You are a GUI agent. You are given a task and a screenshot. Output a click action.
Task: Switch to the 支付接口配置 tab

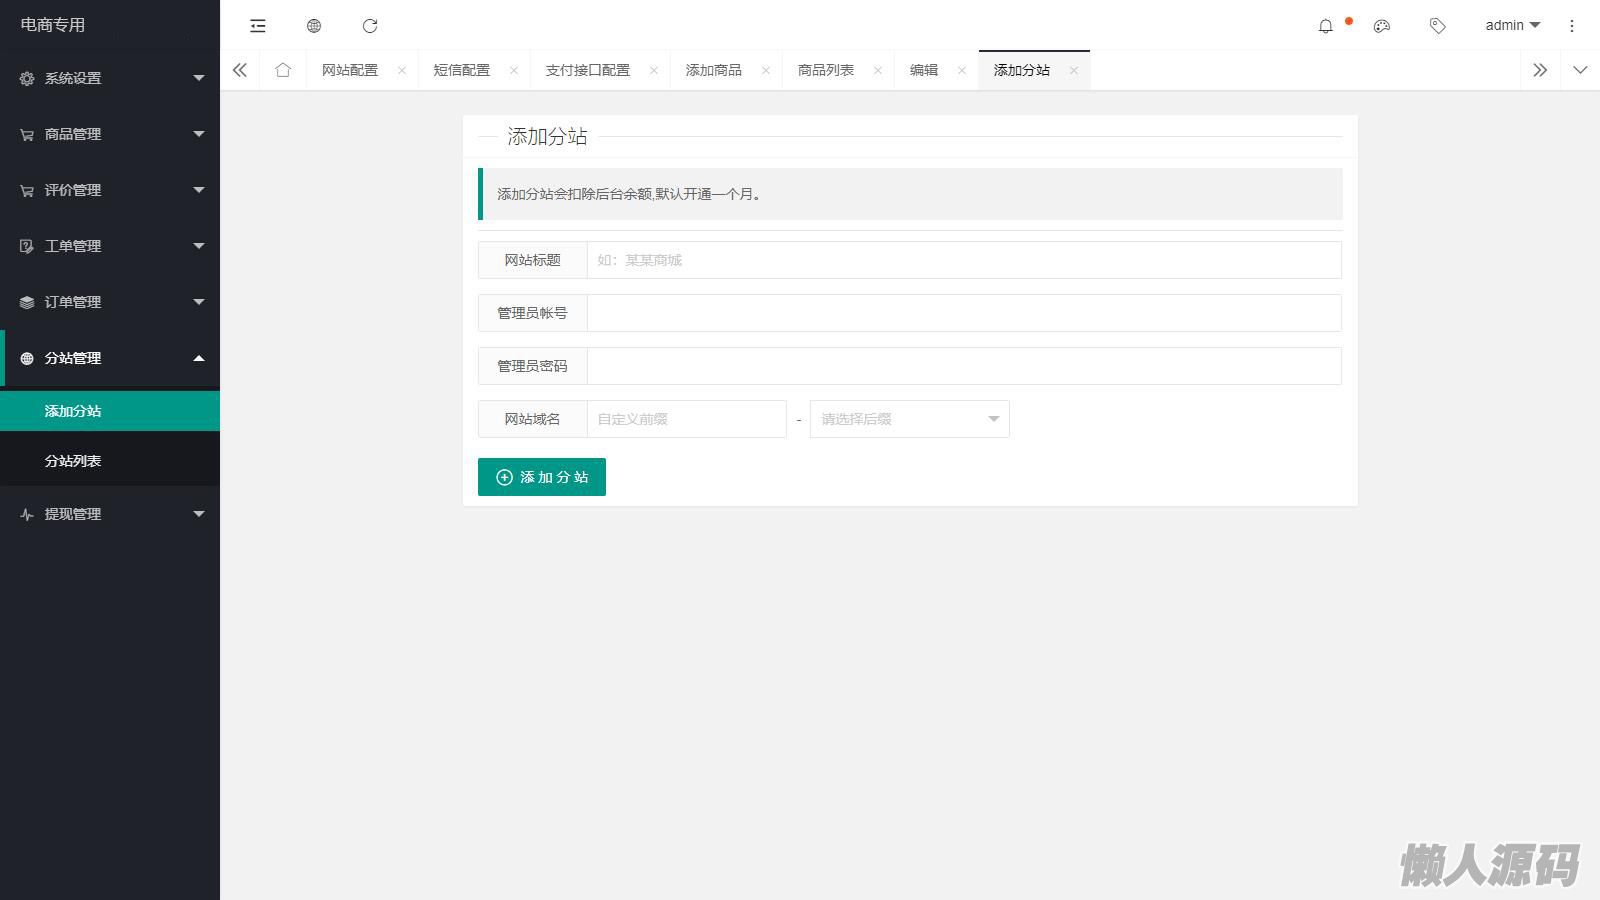pyautogui.click(x=588, y=70)
